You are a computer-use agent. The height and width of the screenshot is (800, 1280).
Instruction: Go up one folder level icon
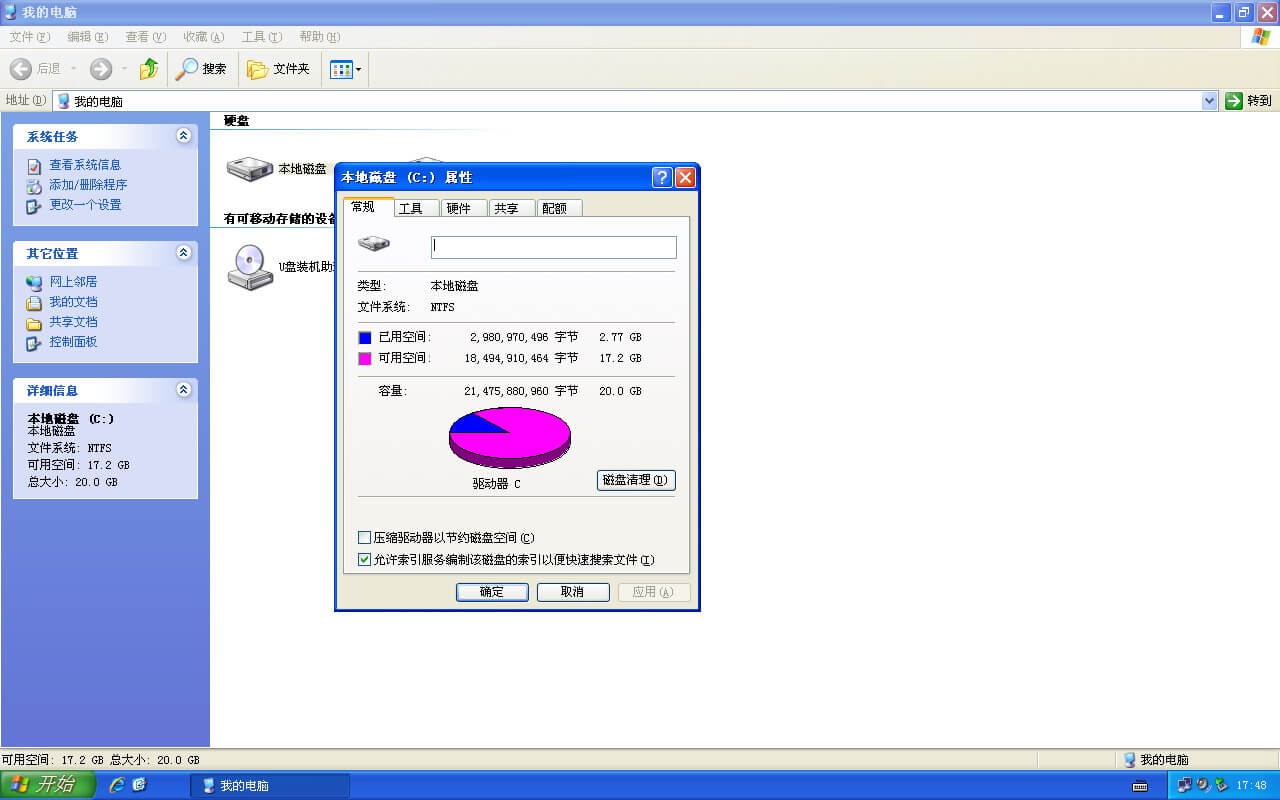(149, 69)
